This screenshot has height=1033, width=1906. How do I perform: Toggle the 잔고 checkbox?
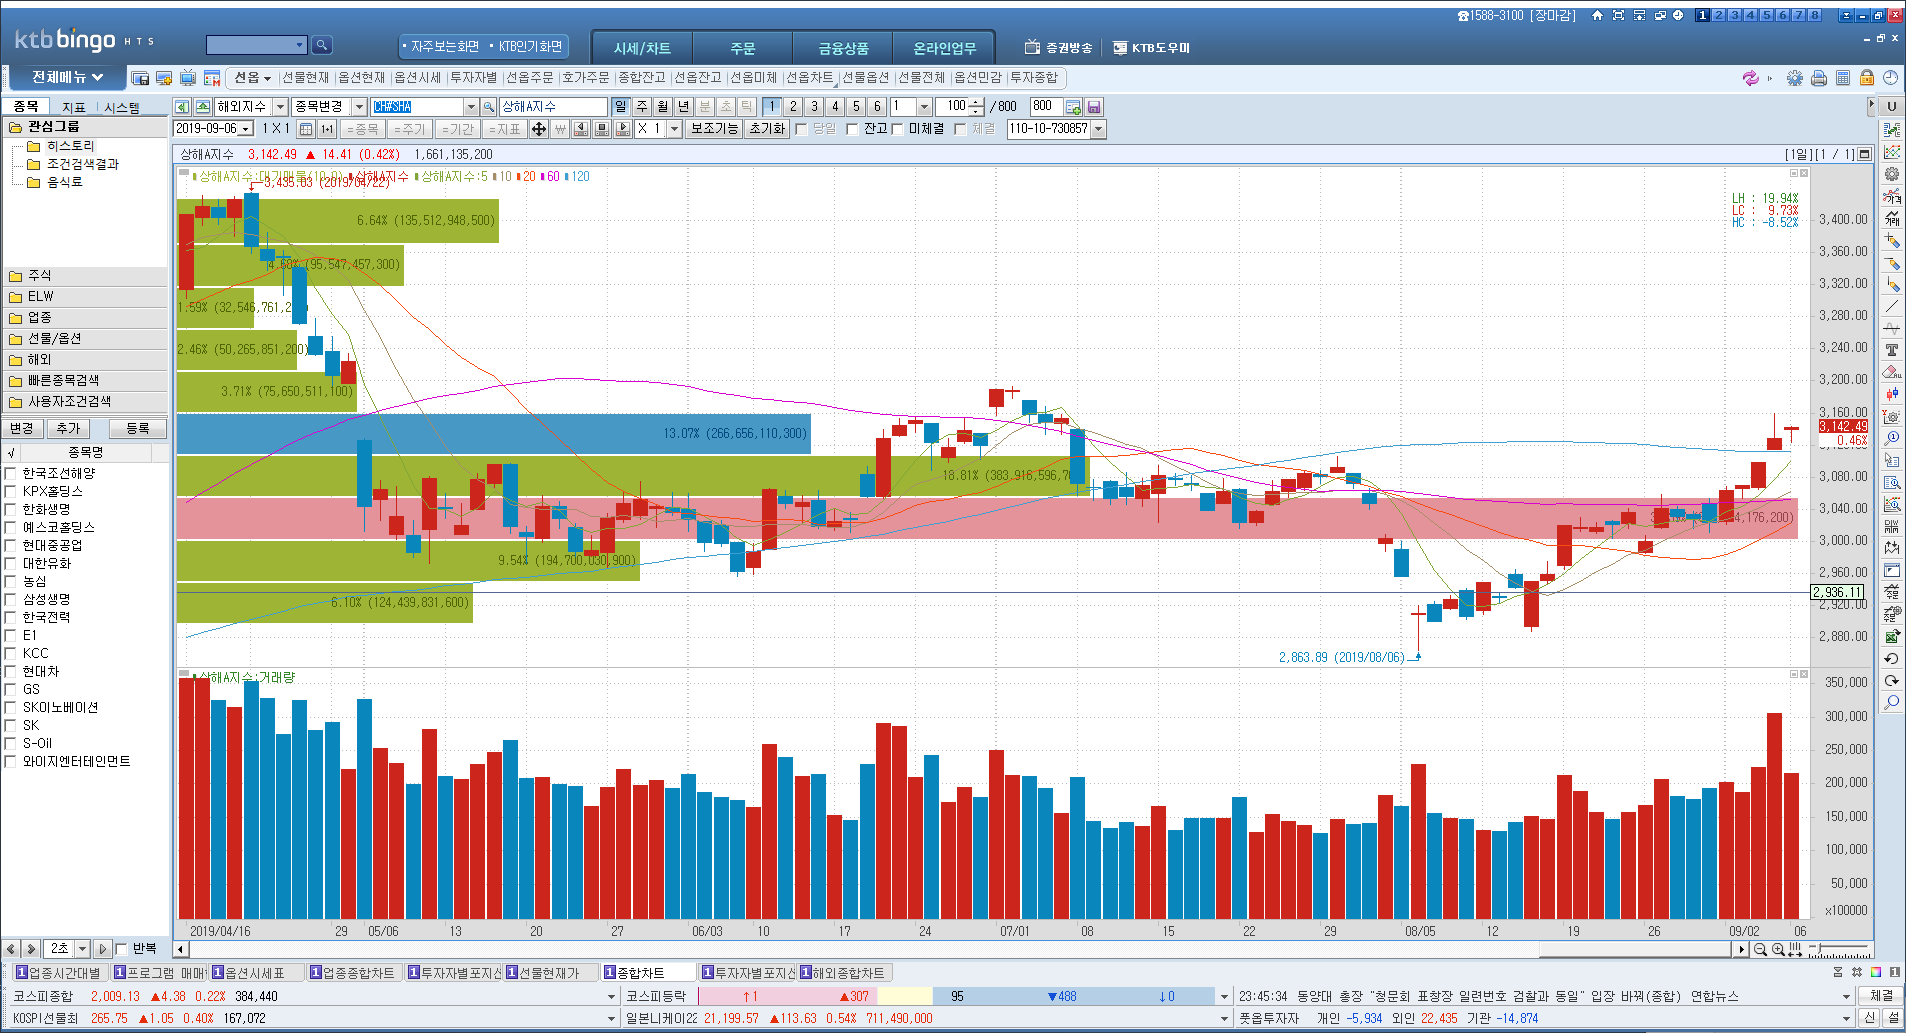click(852, 129)
